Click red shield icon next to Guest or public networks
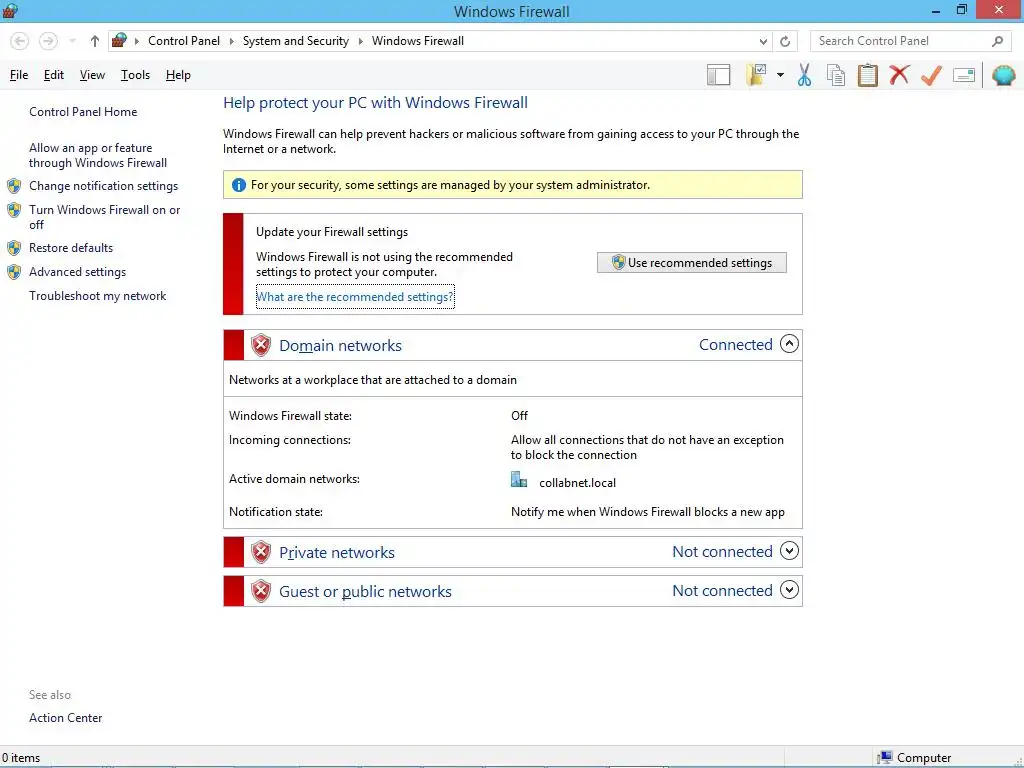 [x=261, y=591]
